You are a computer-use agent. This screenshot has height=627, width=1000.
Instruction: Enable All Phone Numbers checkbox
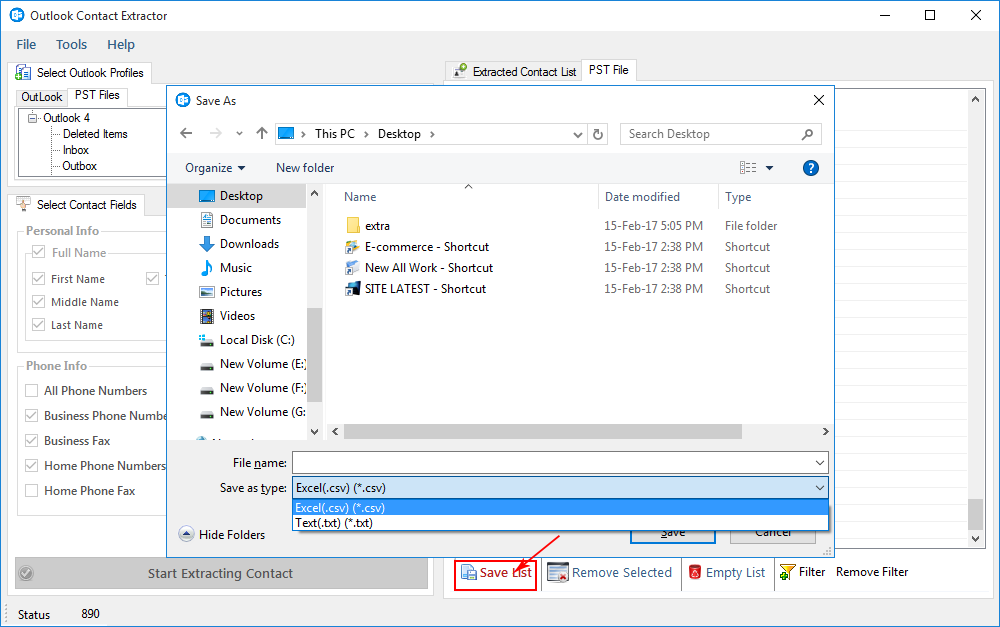[31, 390]
